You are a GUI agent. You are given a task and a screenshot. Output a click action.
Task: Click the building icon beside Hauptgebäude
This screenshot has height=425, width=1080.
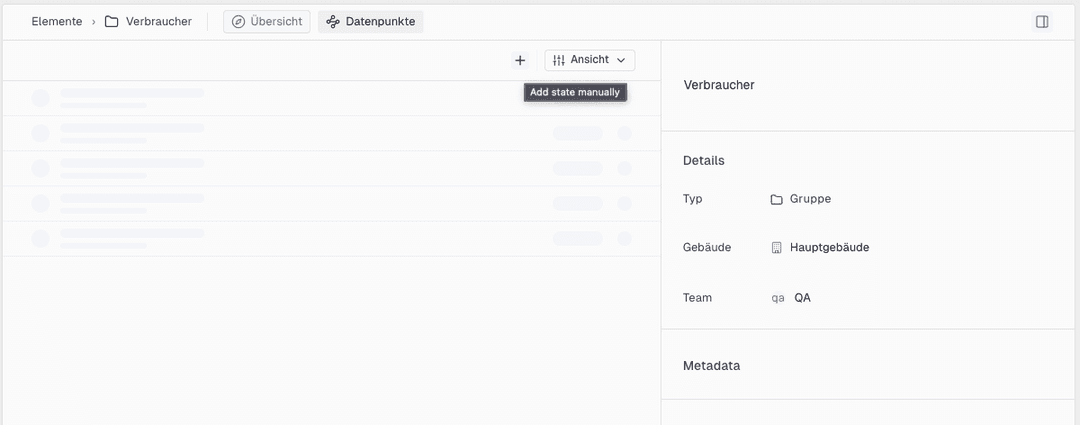[776, 247]
